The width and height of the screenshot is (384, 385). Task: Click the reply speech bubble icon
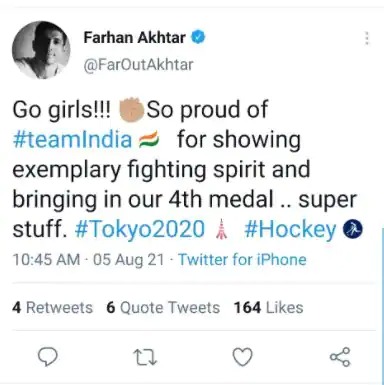pos(48,357)
